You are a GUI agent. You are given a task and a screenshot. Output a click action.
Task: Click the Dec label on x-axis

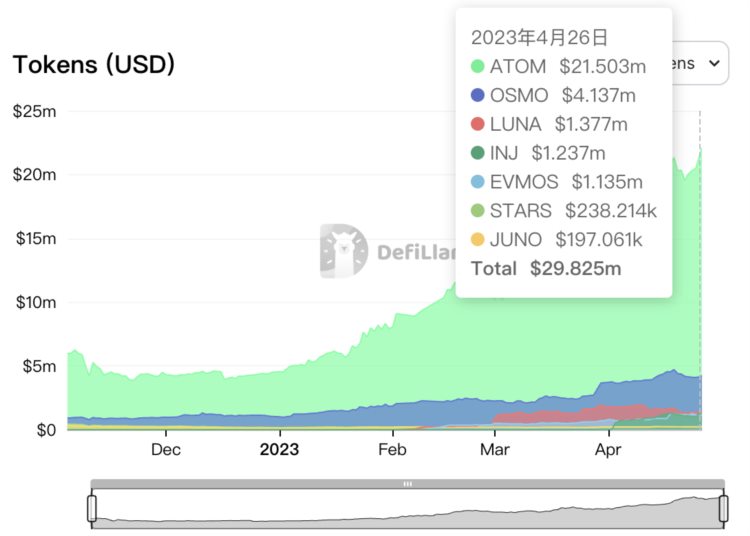(x=166, y=449)
